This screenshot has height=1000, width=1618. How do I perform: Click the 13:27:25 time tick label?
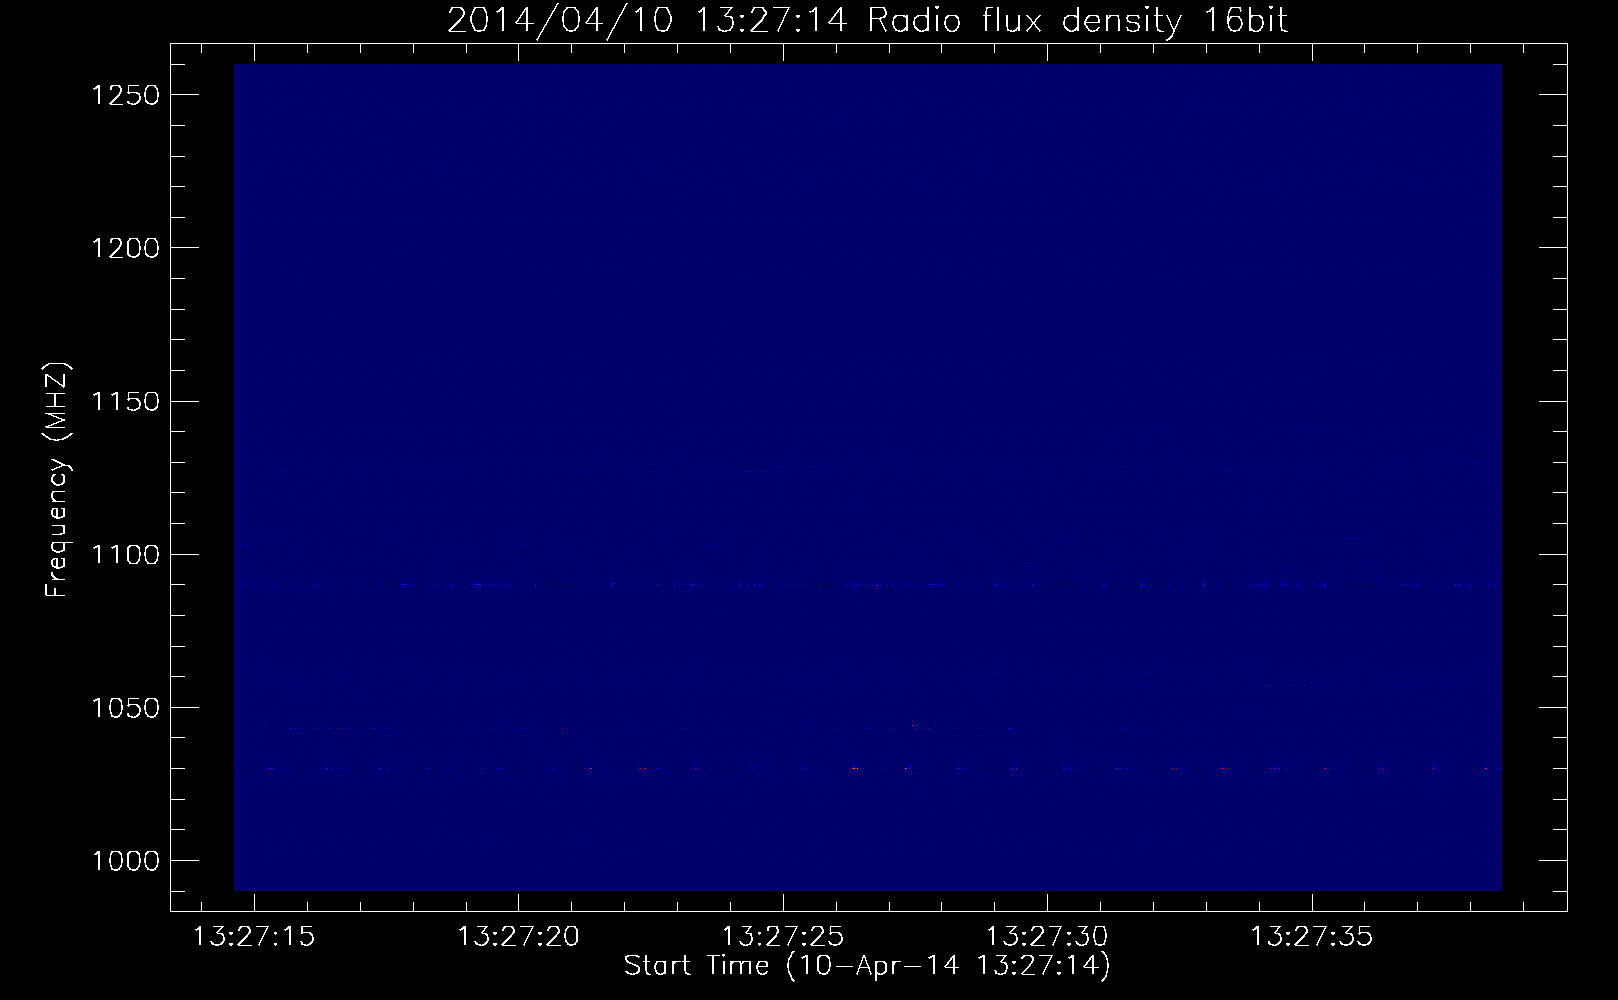[x=783, y=937]
